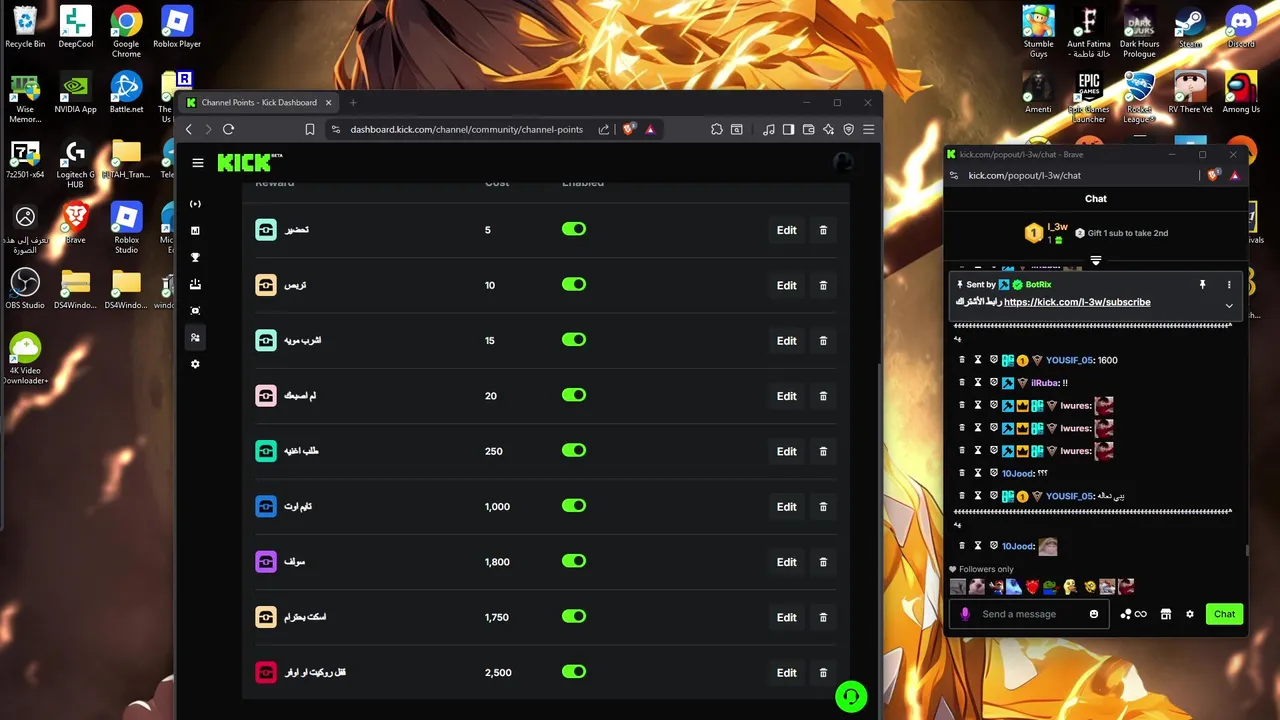Click trash icon in the 1,000 cost row

(823, 506)
